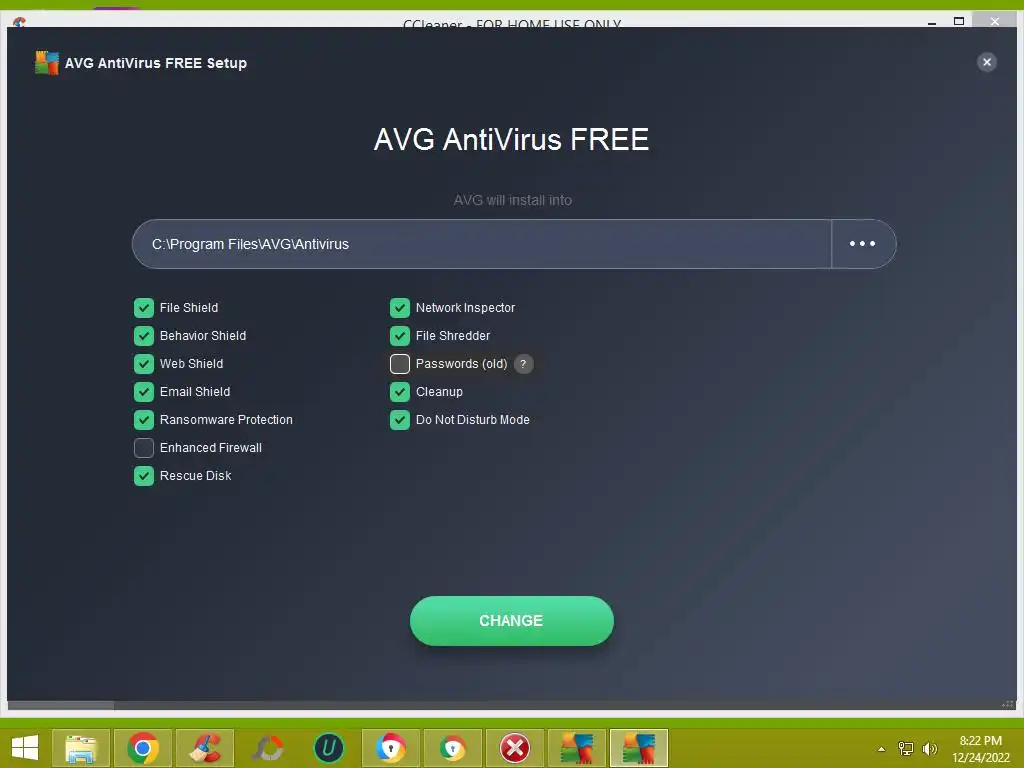Screen dimensions: 1024x768
Task: Uncheck the Behavior Shield component
Action: tap(144, 336)
